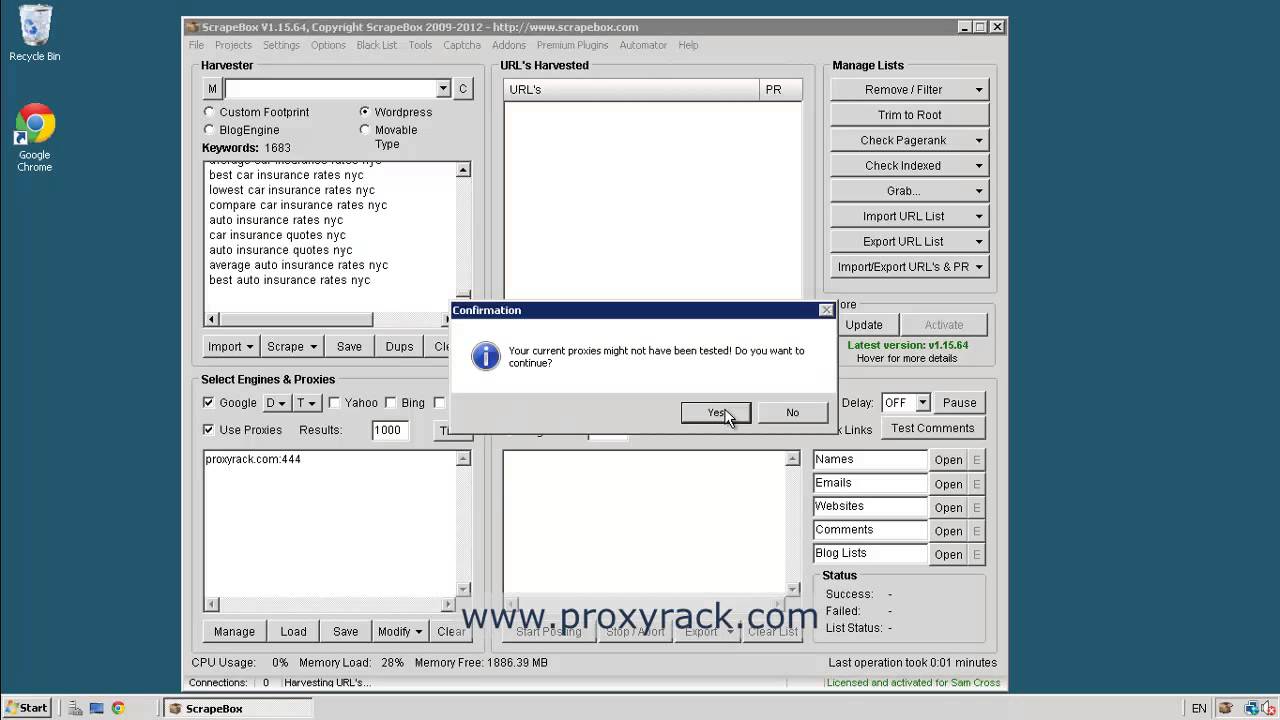The image size is (1280, 720).
Task: Click the Open button next to Names
Action: click(948, 460)
